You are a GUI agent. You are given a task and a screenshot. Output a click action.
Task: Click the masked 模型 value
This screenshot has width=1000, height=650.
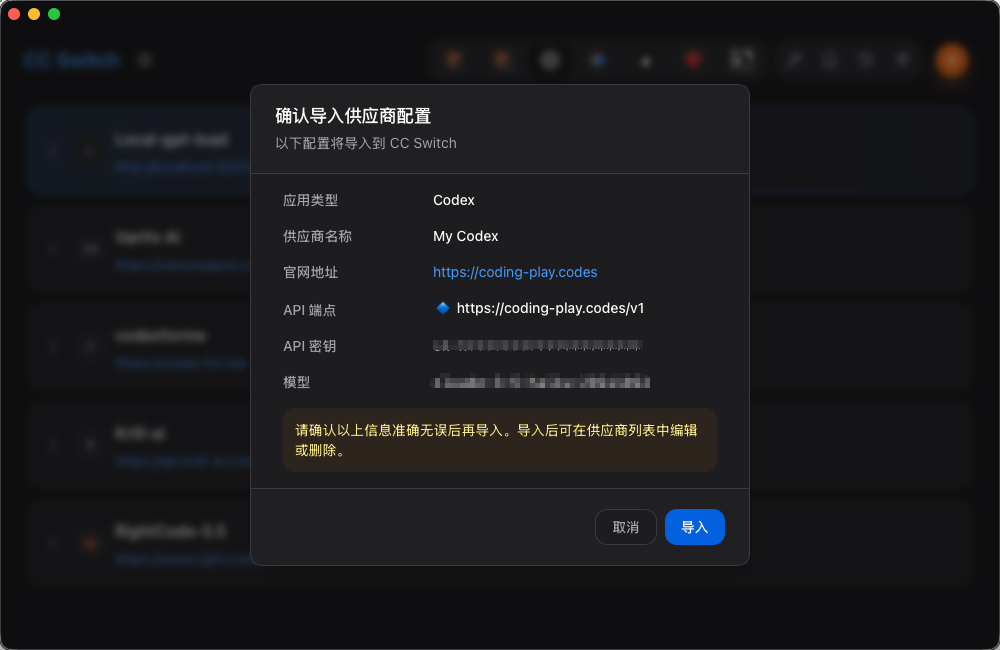click(x=540, y=382)
